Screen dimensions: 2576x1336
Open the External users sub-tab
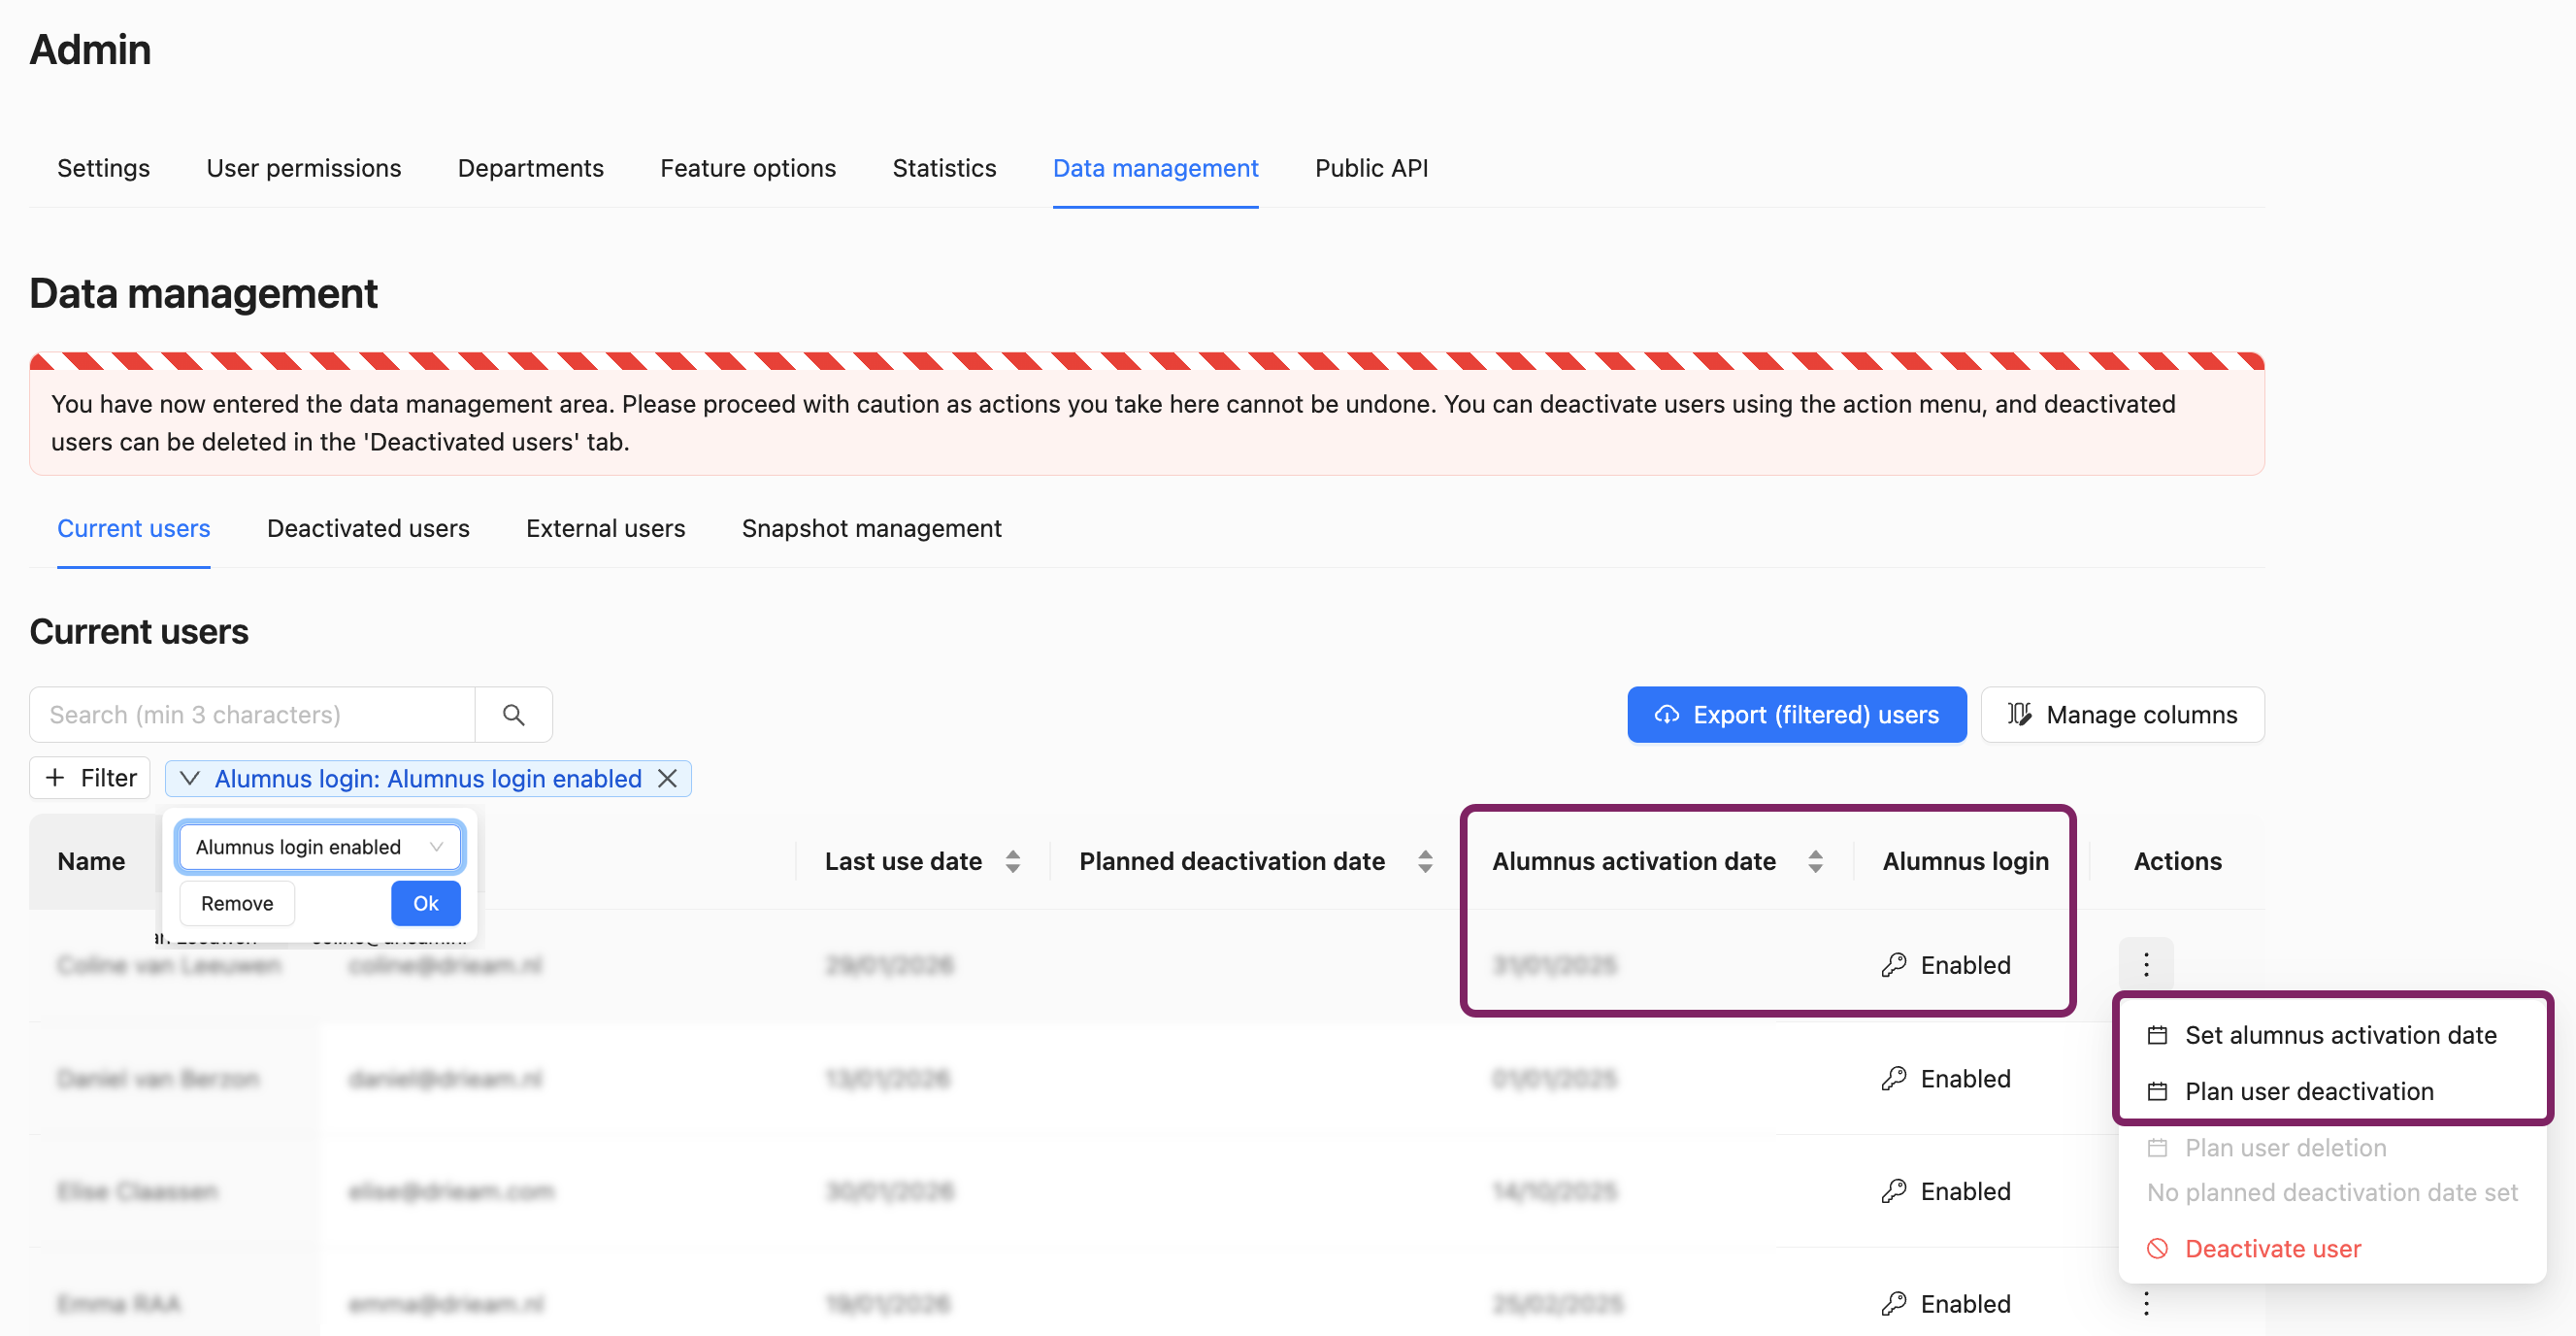606,528
